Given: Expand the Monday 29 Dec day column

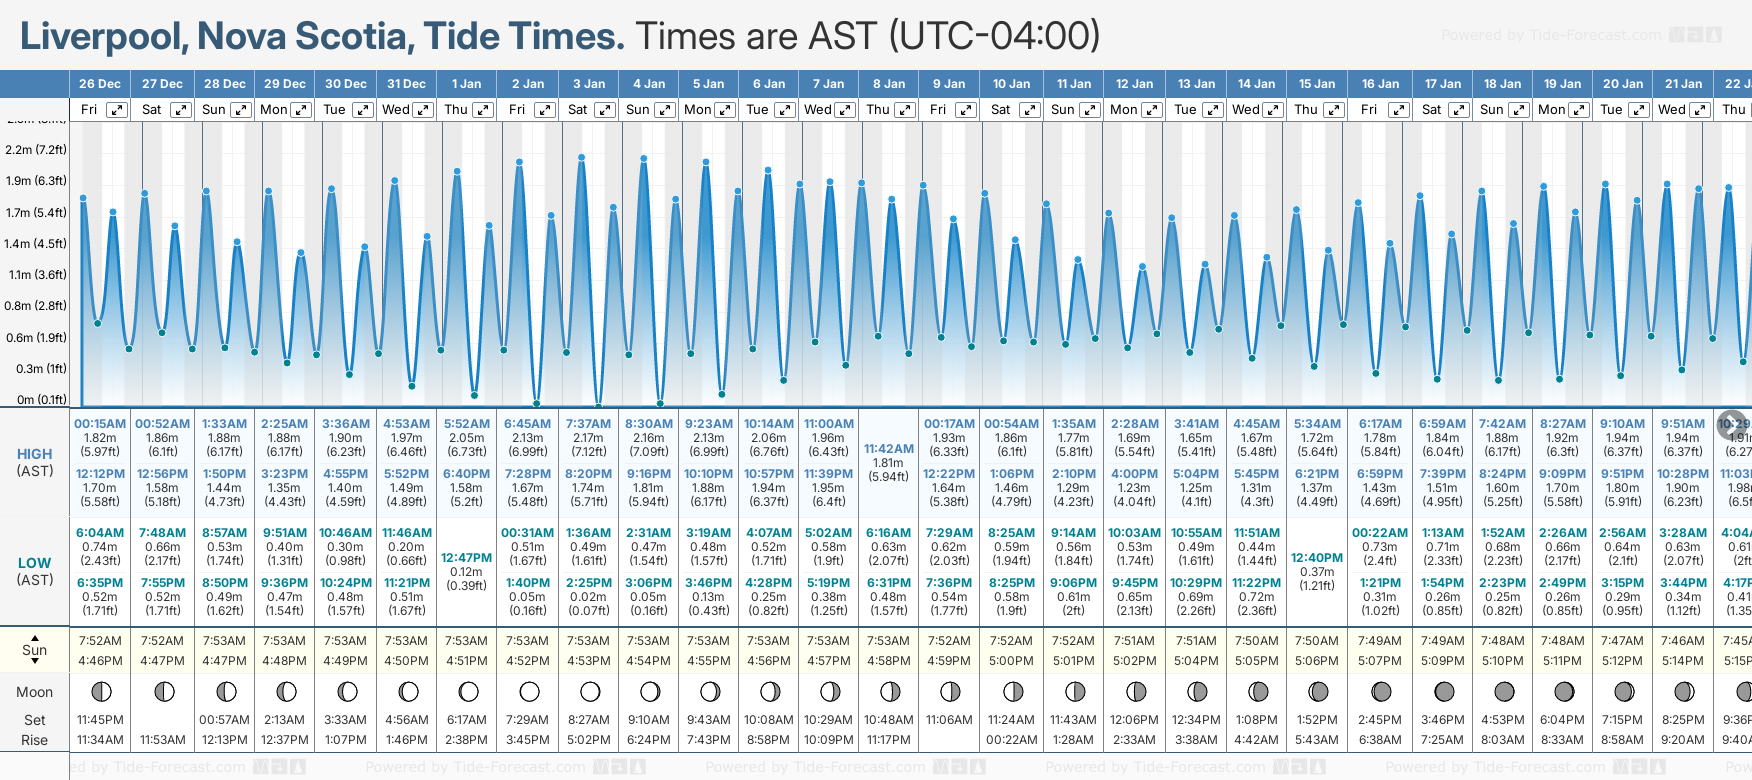Looking at the screenshot, I should [301, 110].
